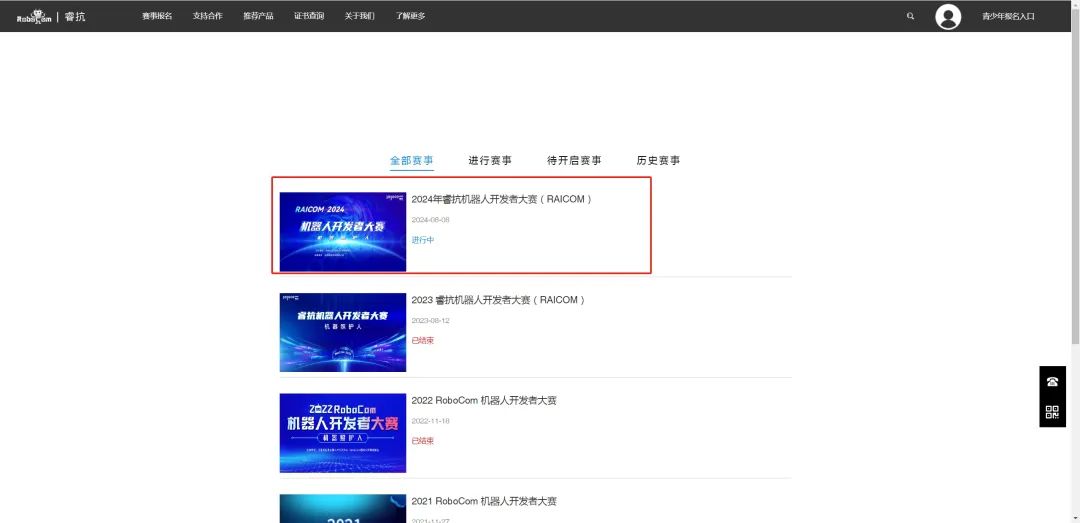The width and height of the screenshot is (1080, 523).
Task: Go to 证书查询 menu item
Action: tap(309, 16)
